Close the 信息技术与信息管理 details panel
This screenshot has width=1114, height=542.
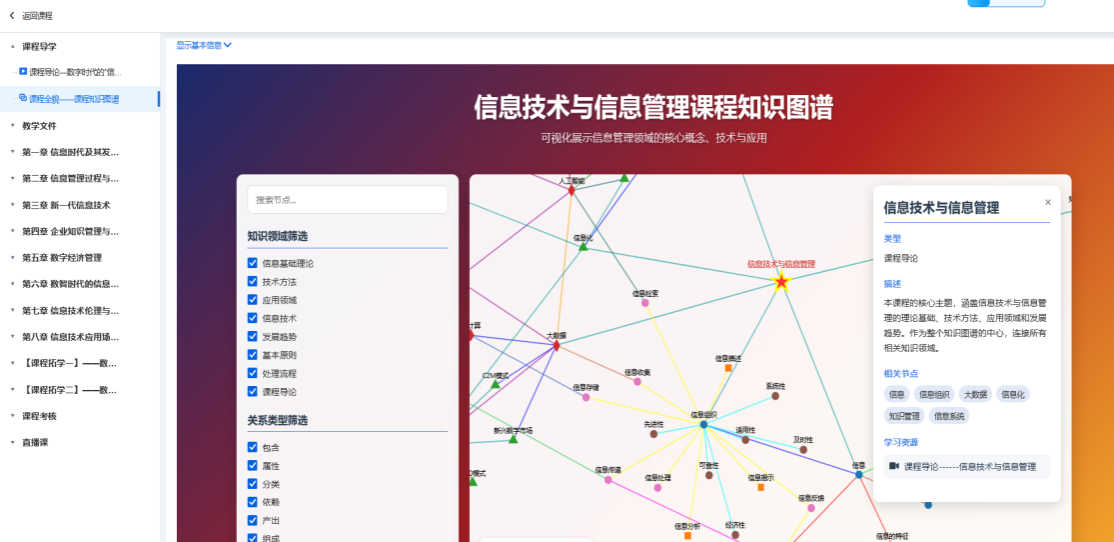pyautogui.click(x=1048, y=202)
